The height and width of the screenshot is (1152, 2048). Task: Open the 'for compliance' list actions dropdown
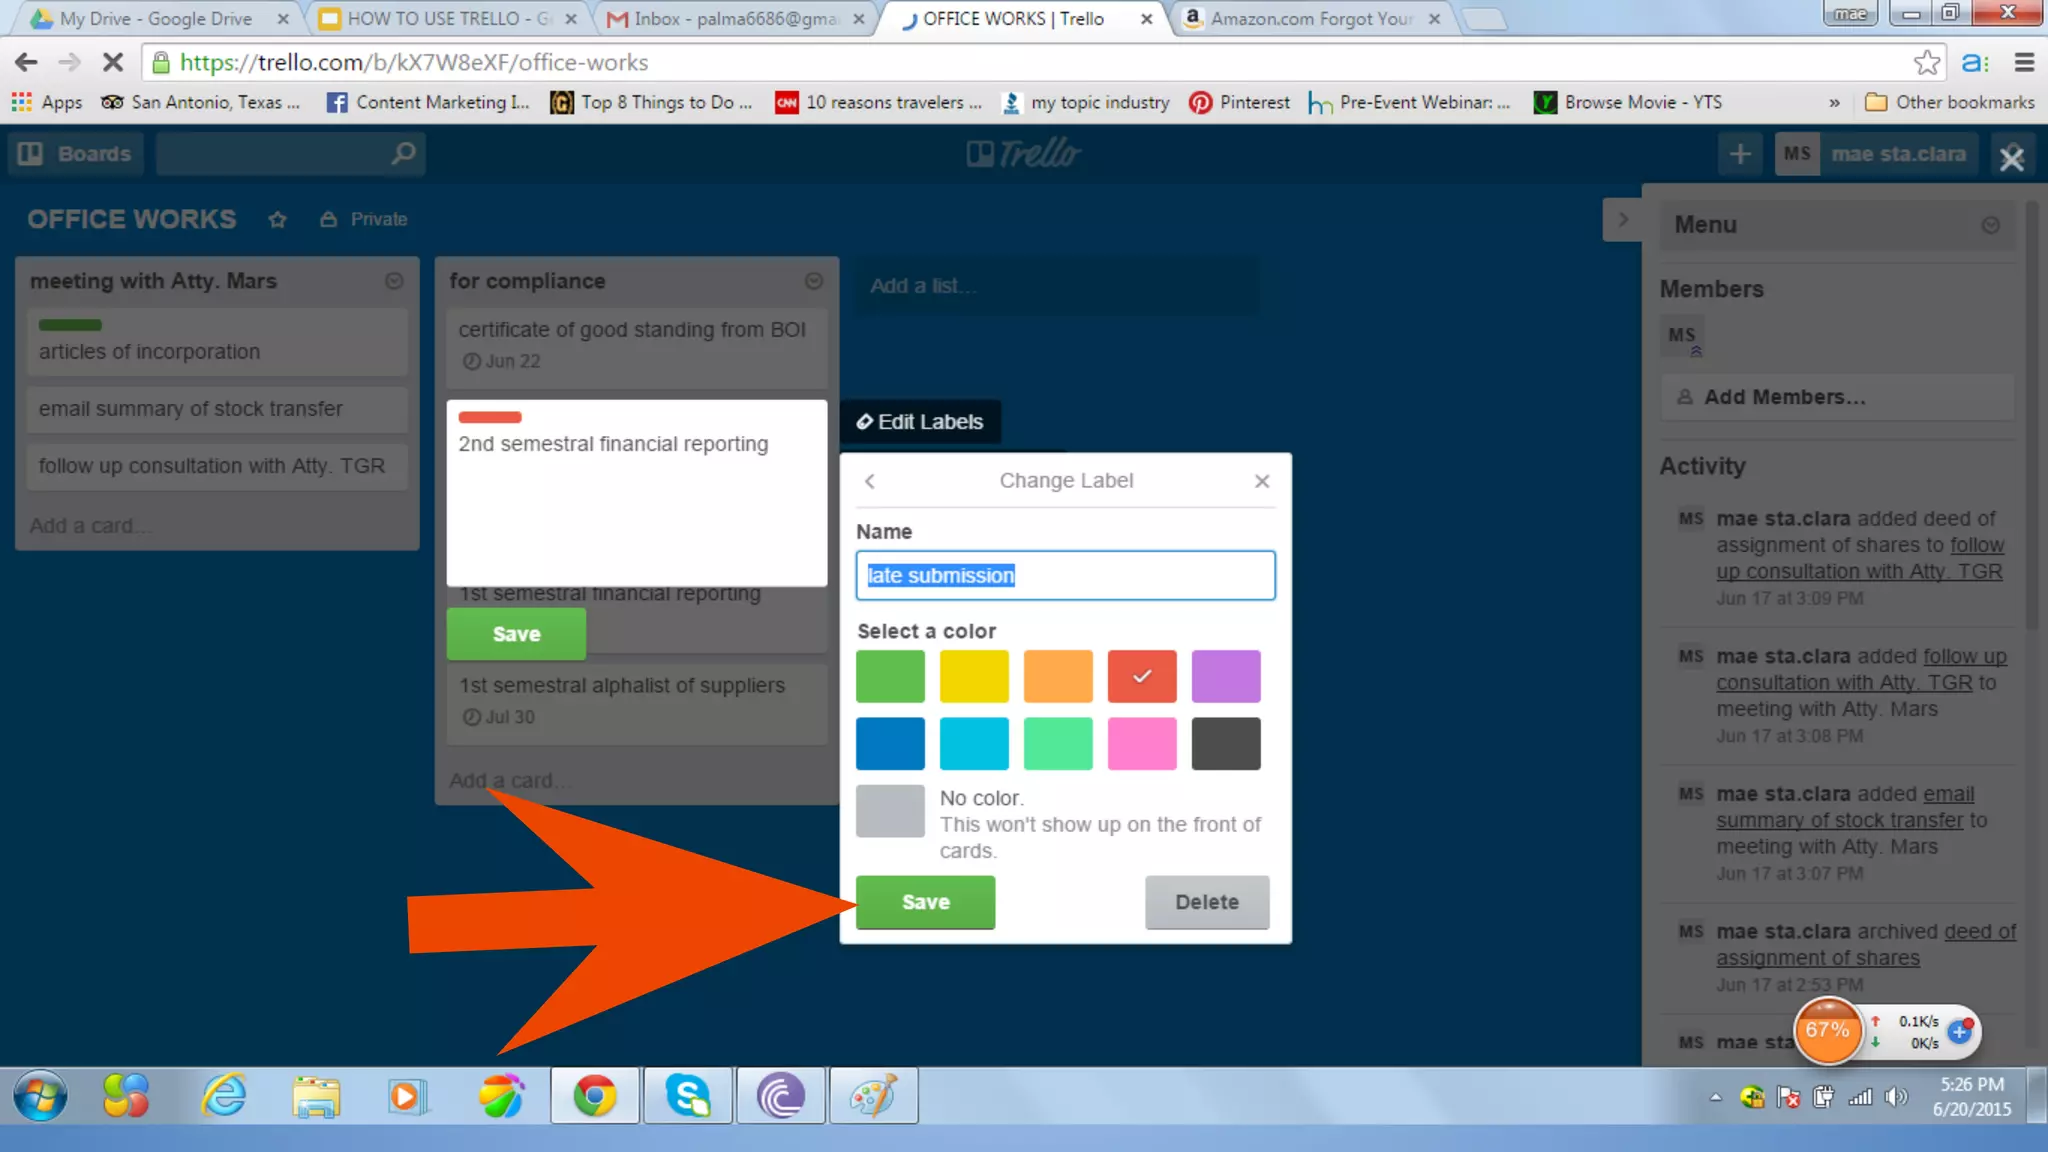point(814,281)
